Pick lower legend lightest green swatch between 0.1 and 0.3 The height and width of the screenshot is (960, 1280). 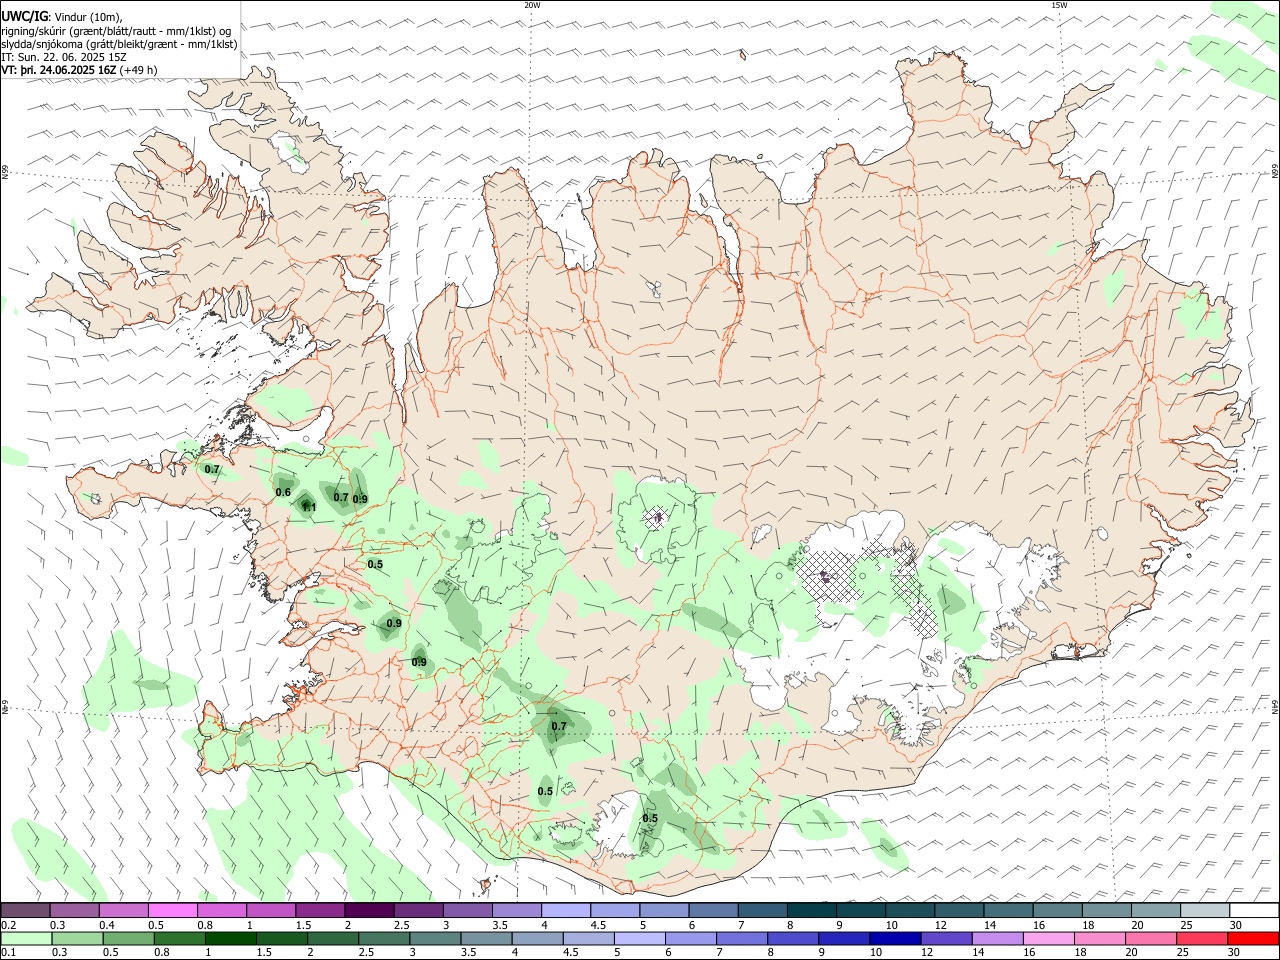click(x=25, y=938)
